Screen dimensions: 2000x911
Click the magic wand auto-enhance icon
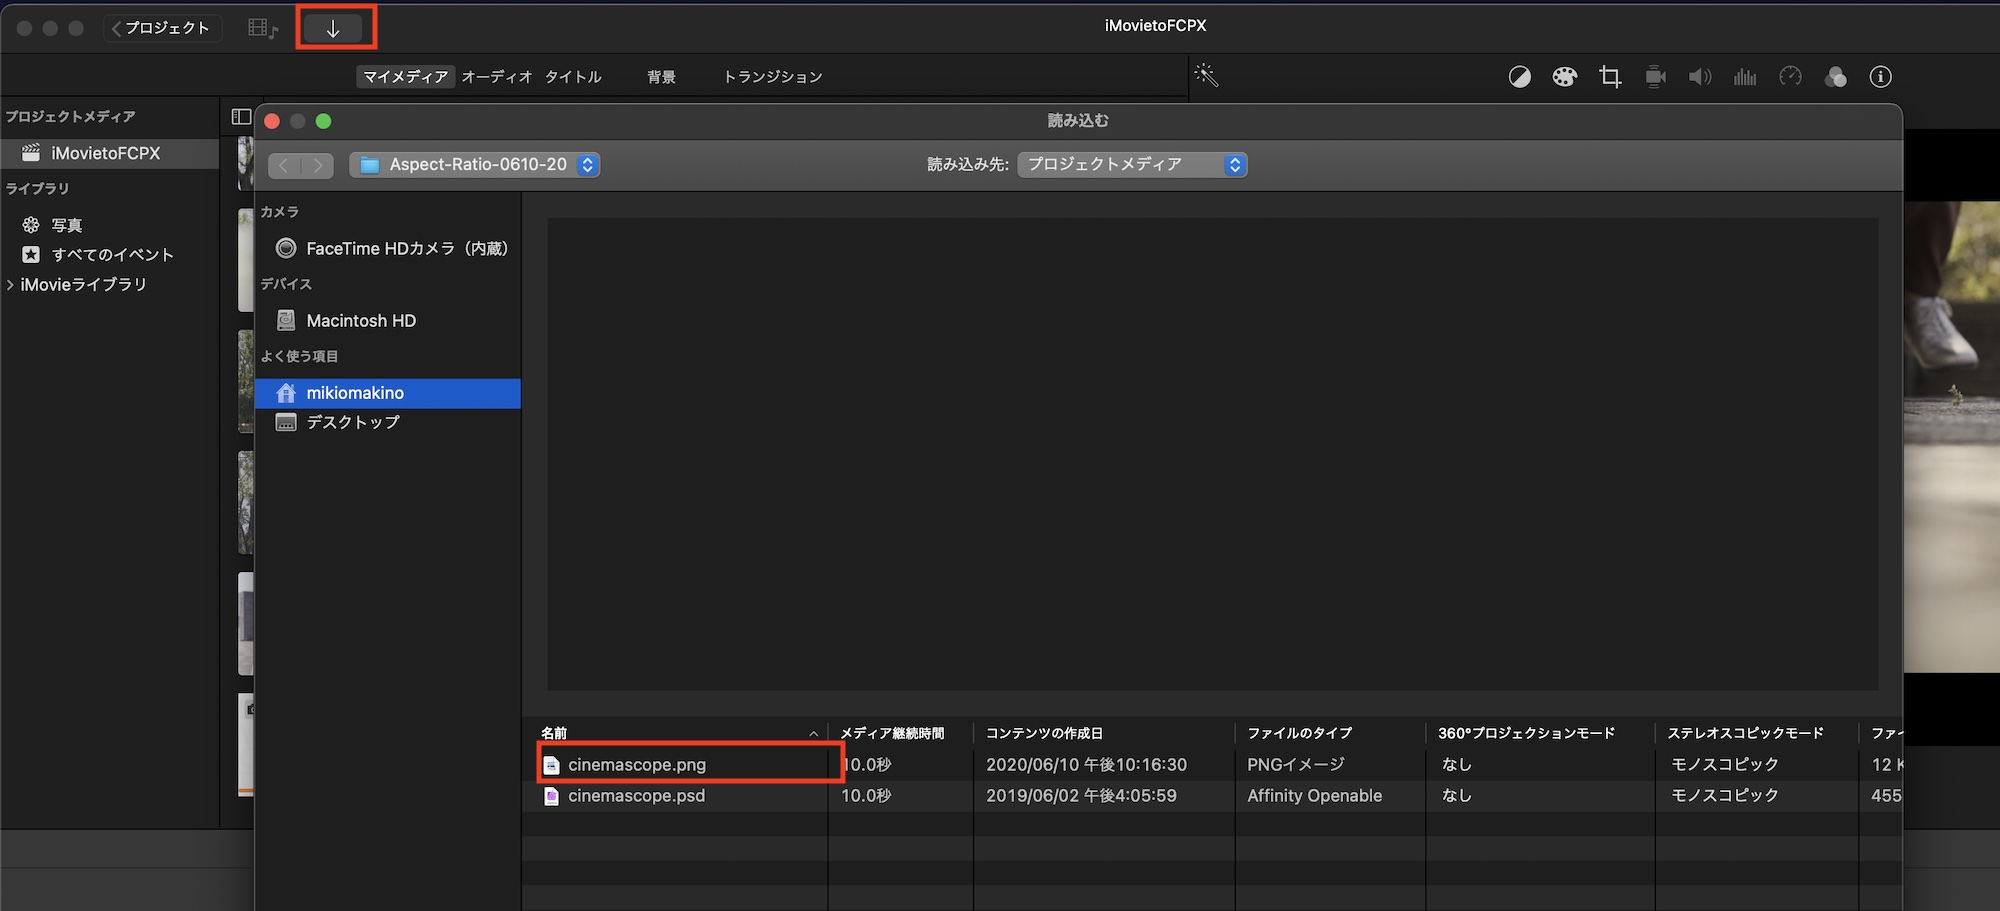click(x=1206, y=76)
